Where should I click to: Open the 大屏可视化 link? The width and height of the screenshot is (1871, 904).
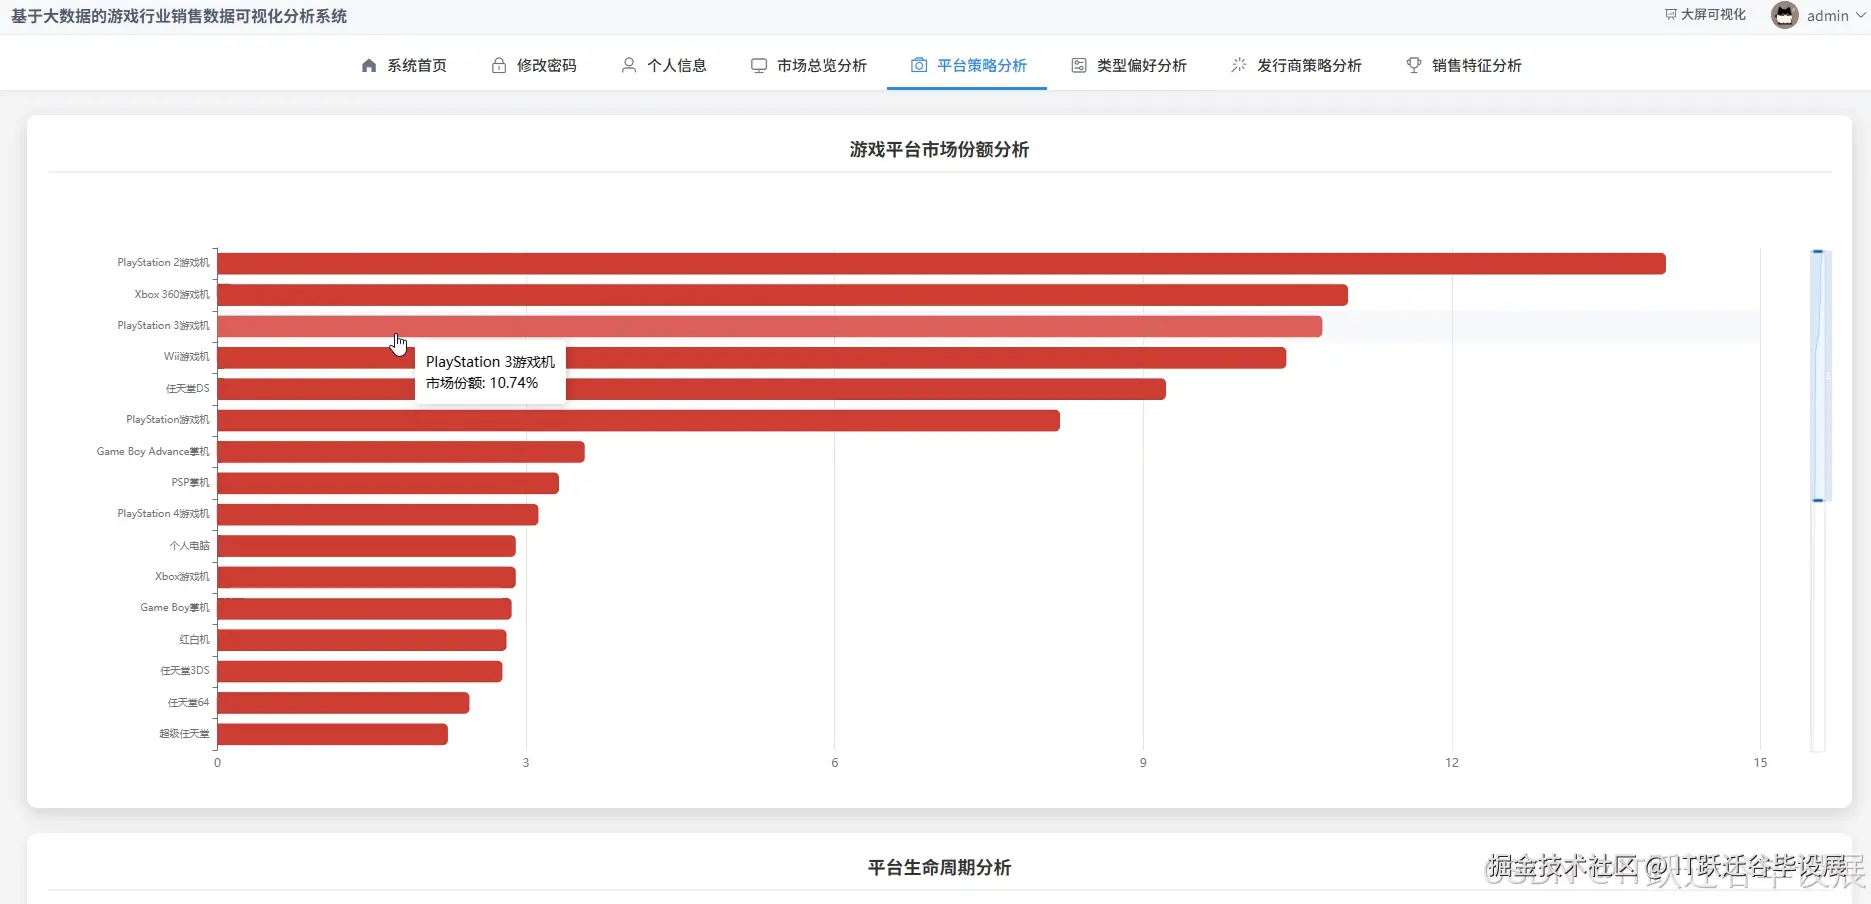[x=1705, y=15]
